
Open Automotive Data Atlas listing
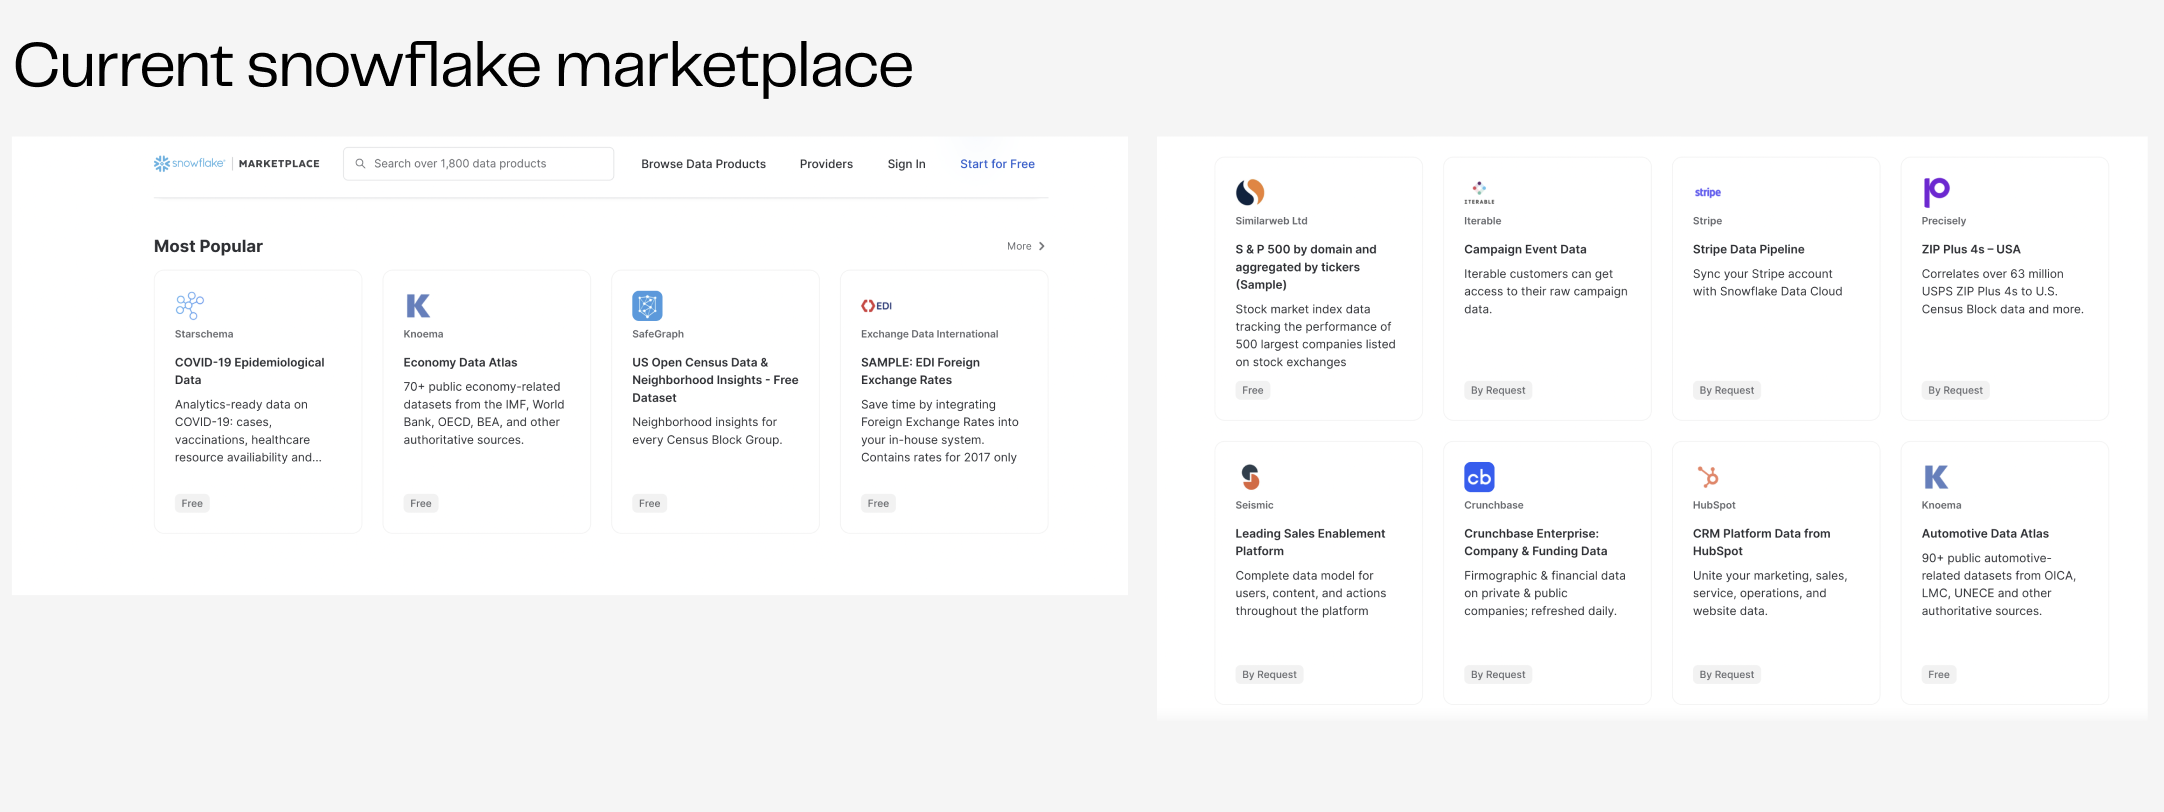point(1984,533)
